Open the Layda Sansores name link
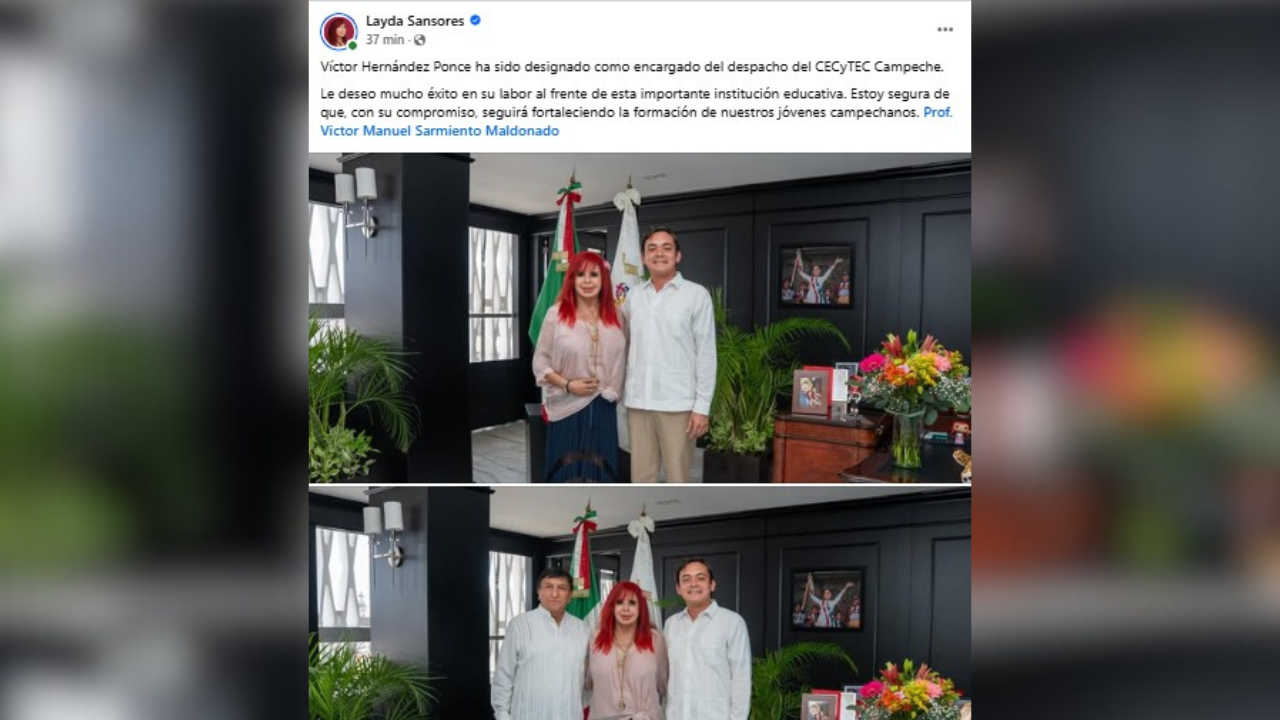 coord(415,20)
